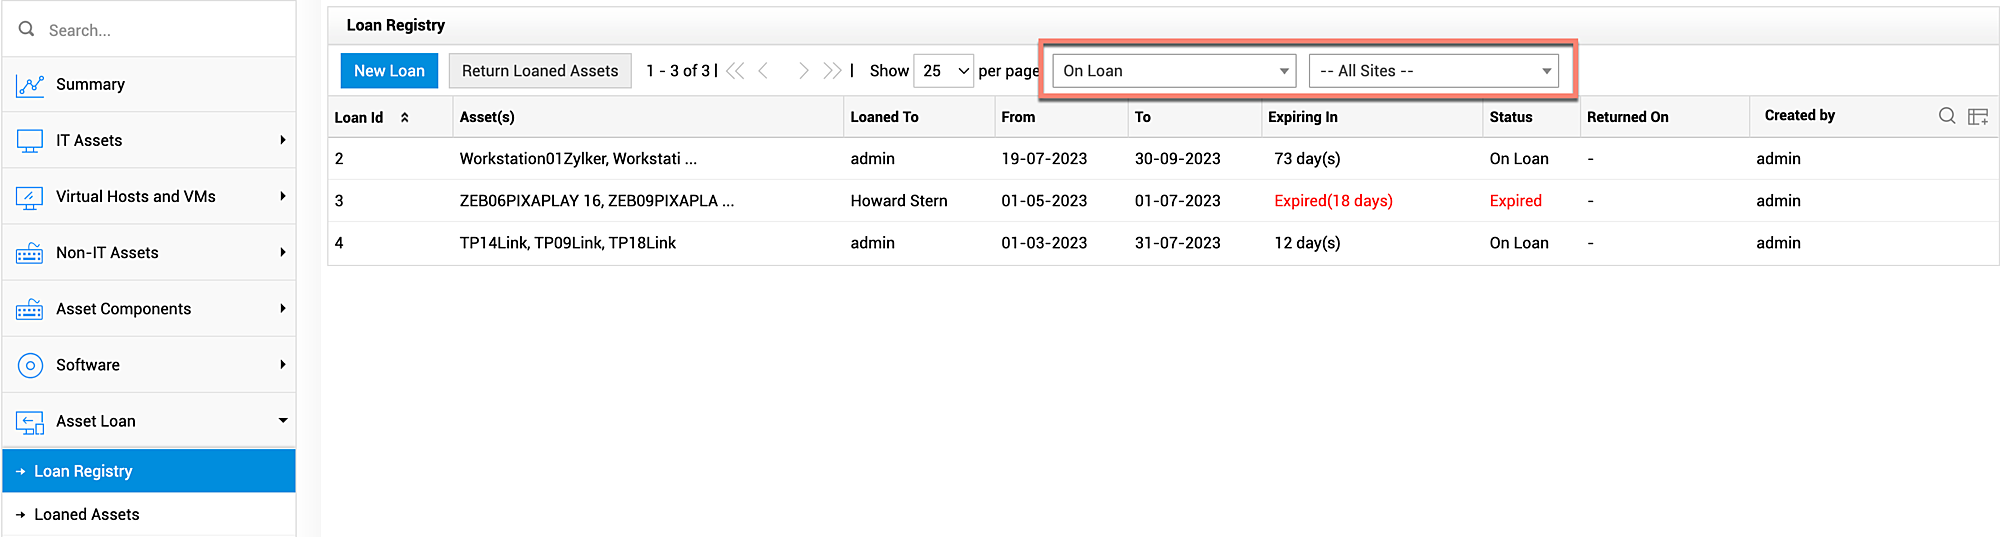Screen dimensions: 2000x537
Task: Go to the last page arrow
Action: 832,71
